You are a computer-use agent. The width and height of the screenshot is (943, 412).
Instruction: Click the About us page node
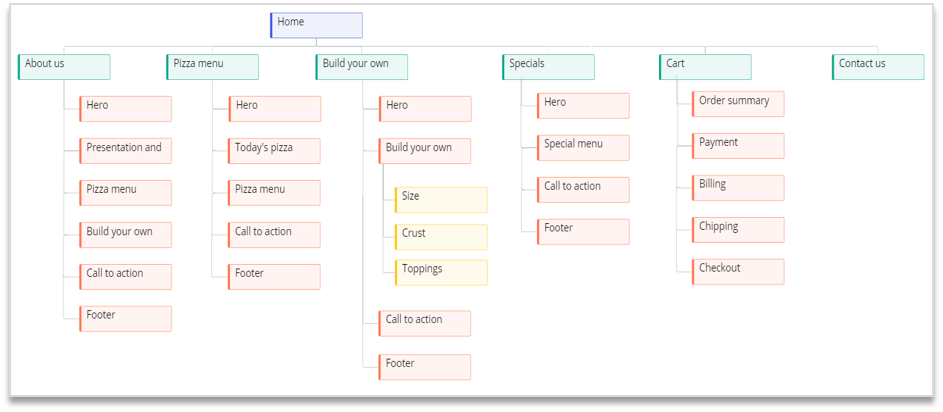pyautogui.click(x=64, y=67)
